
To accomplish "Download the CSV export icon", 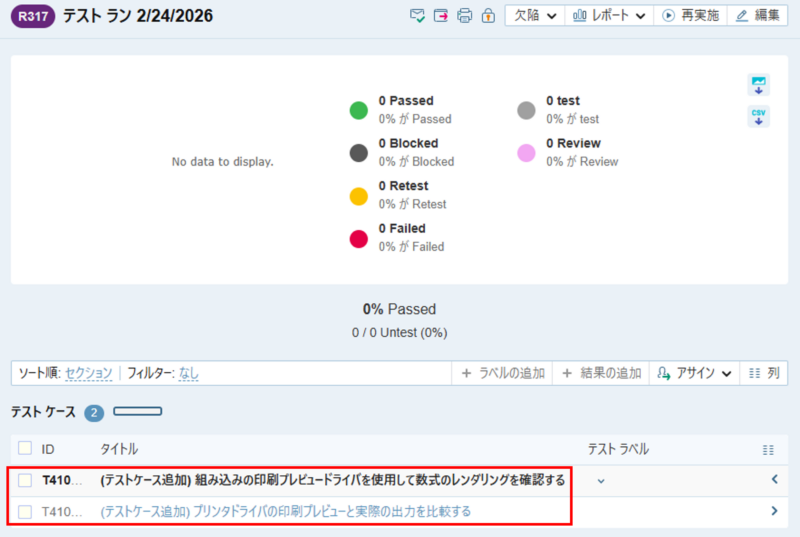I will tap(759, 117).
